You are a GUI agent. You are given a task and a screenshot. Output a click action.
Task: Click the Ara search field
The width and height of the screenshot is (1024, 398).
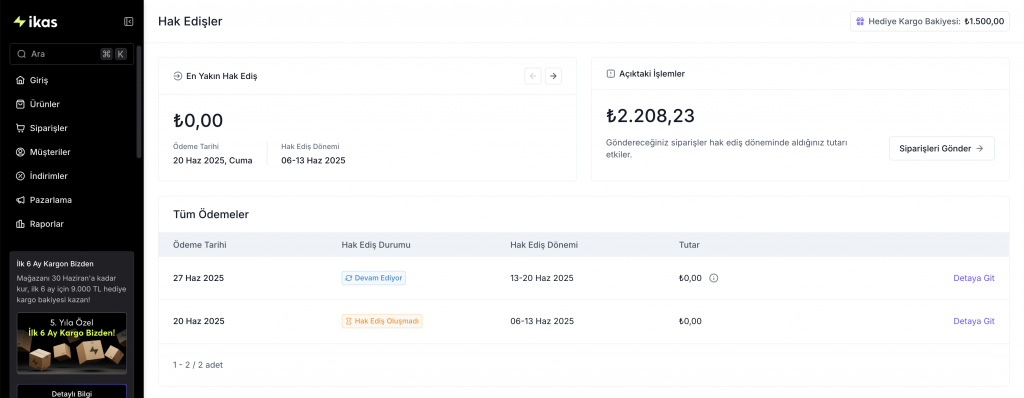coord(72,54)
